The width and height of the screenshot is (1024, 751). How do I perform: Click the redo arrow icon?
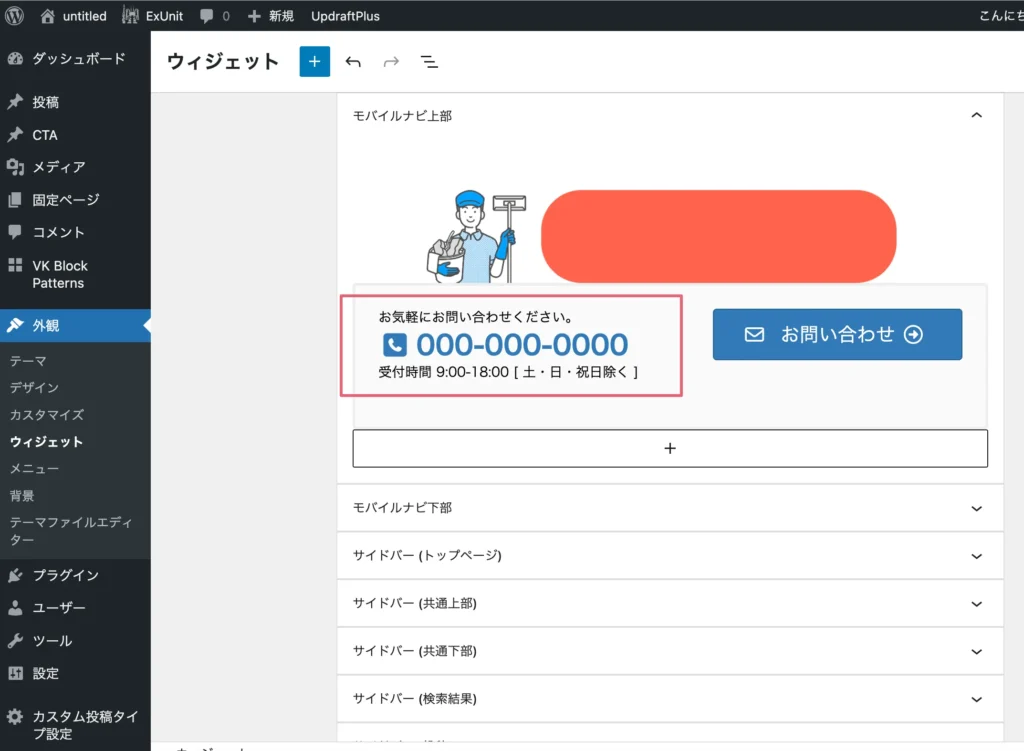pos(391,62)
